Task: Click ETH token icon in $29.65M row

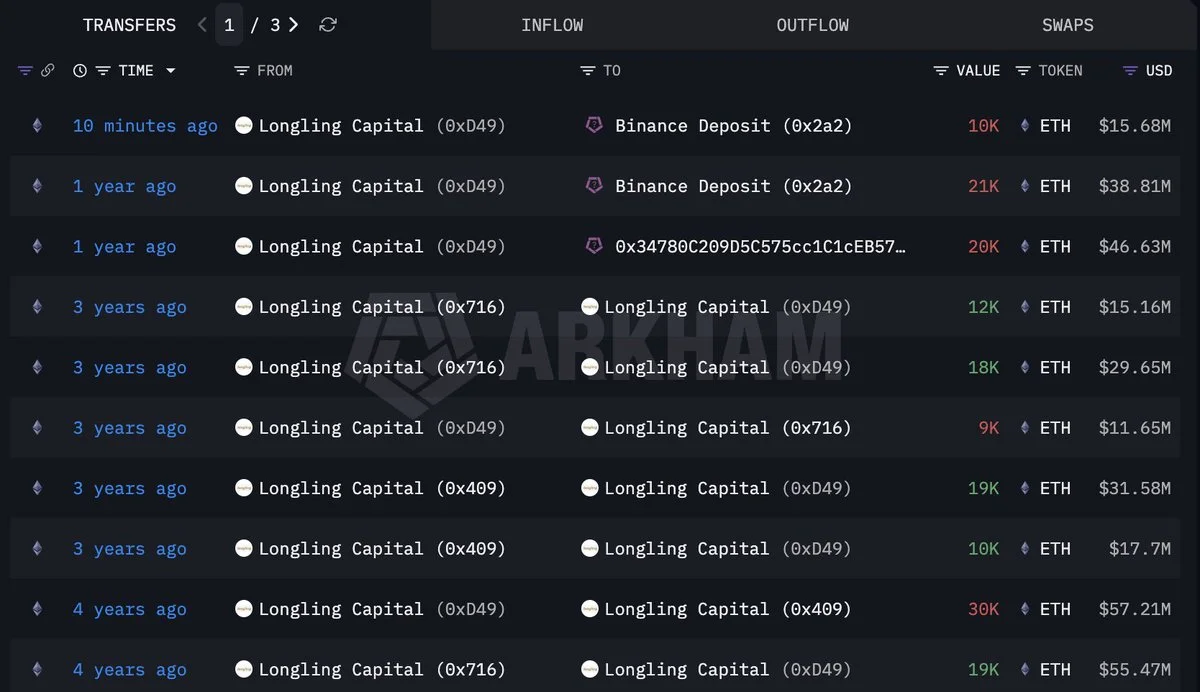Action: coord(1024,368)
